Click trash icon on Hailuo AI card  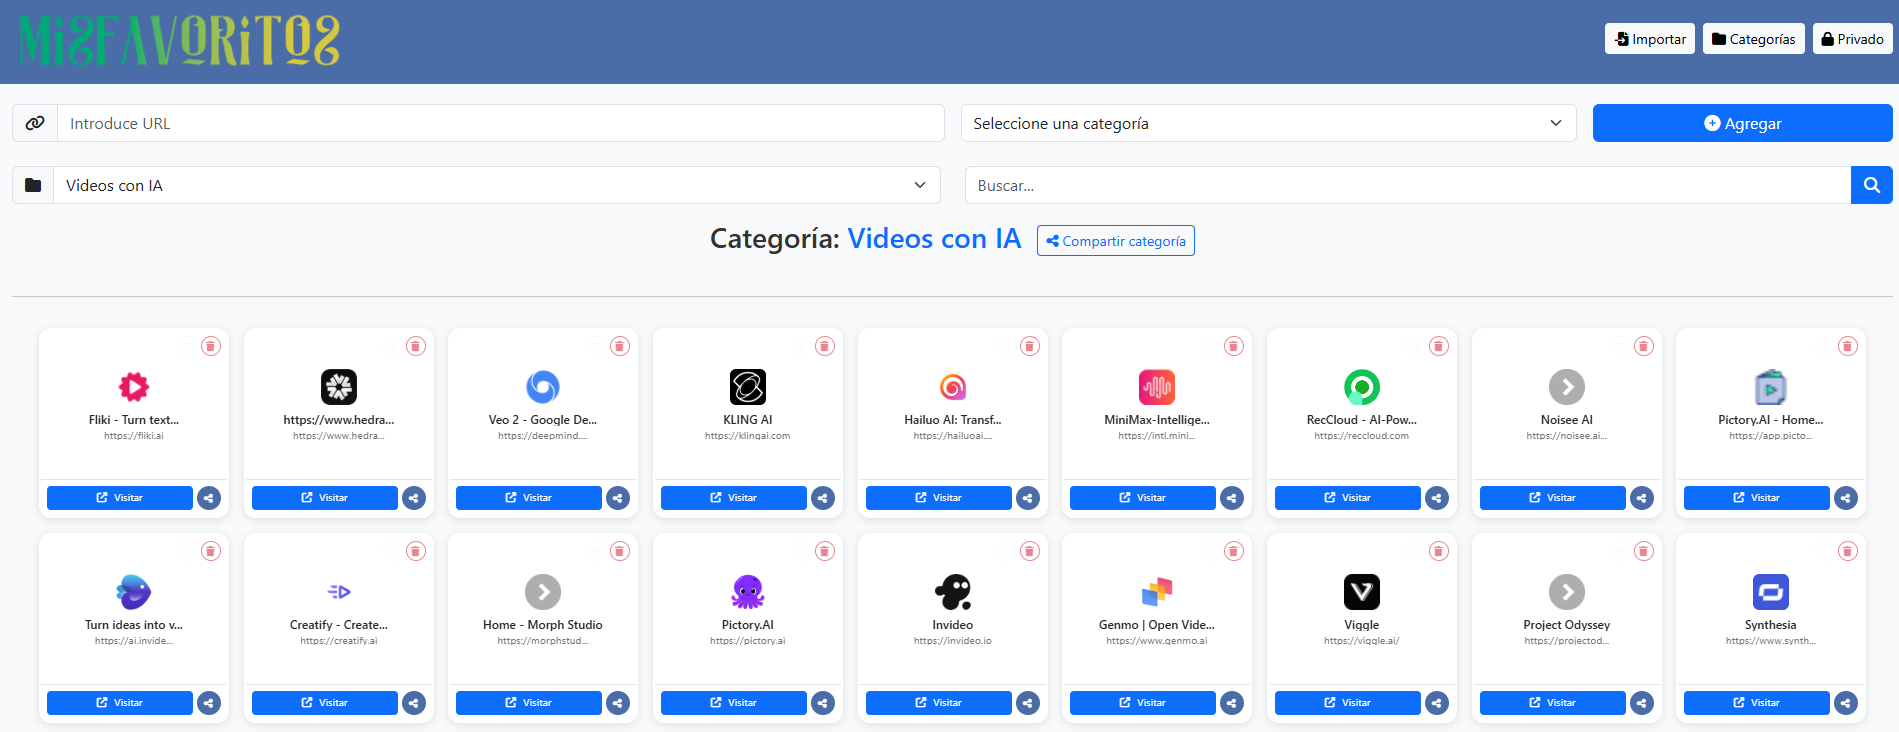(1029, 346)
